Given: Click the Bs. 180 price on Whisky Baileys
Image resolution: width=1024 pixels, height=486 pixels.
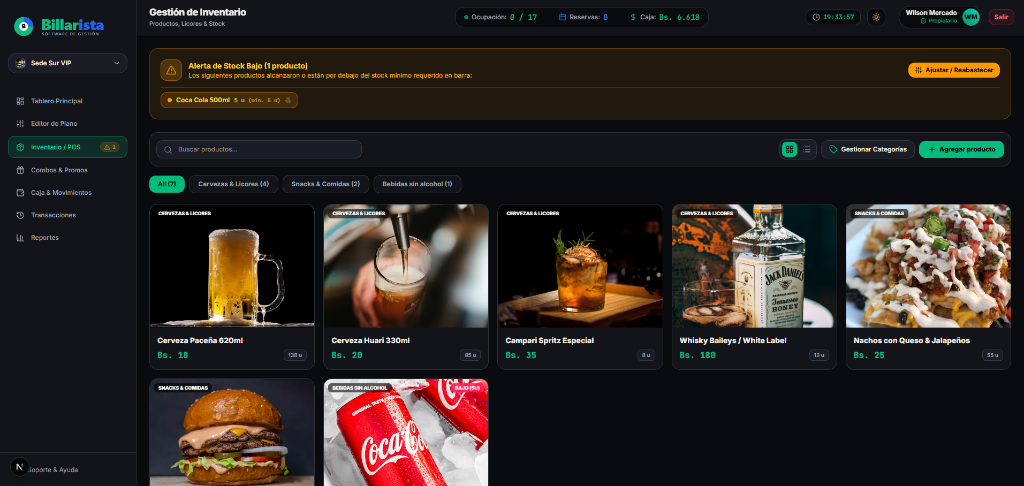Looking at the screenshot, I should [697, 355].
